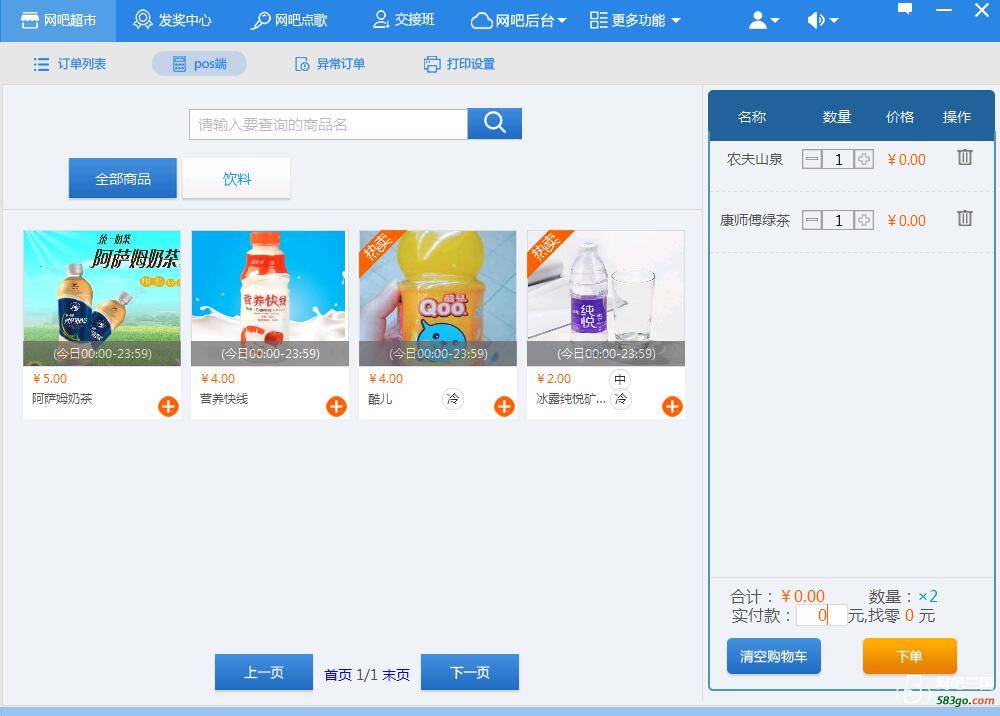Increase 农夫山泉 quantity with plus
1000x716 pixels.
tap(864, 159)
